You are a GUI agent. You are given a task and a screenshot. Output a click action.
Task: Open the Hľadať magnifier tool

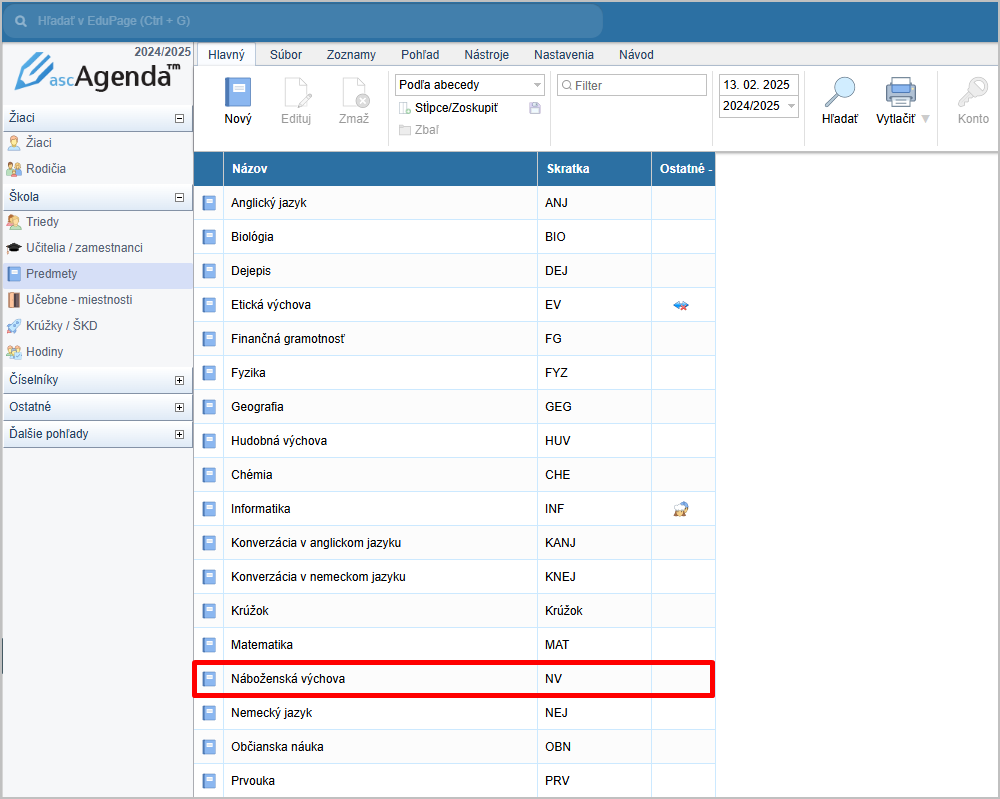coord(839,92)
